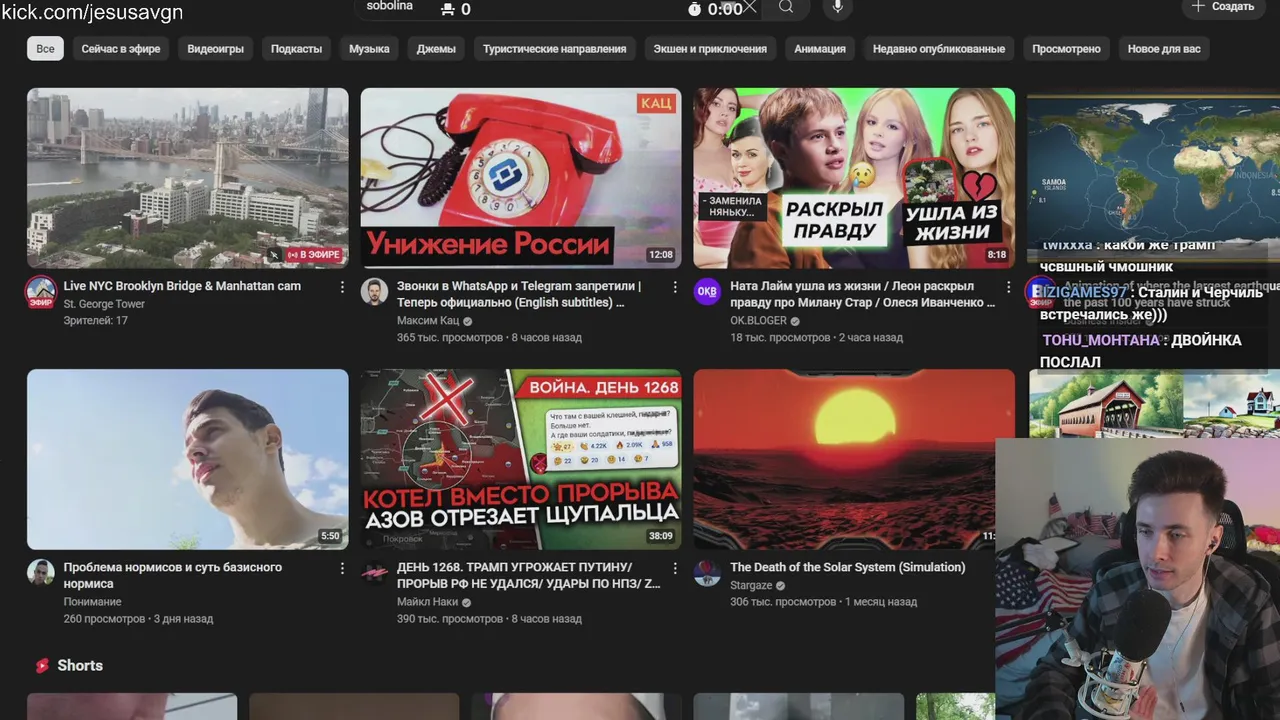Click the Максим Кац channel name
This screenshot has height=720, width=1280.
point(428,321)
